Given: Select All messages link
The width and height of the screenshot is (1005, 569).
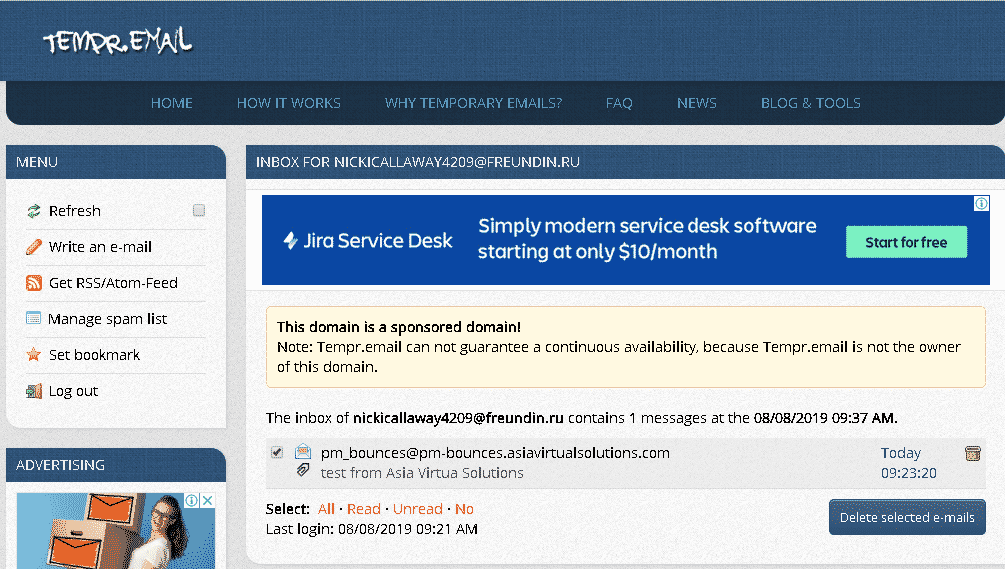Looking at the screenshot, I should tap(326, 509).
